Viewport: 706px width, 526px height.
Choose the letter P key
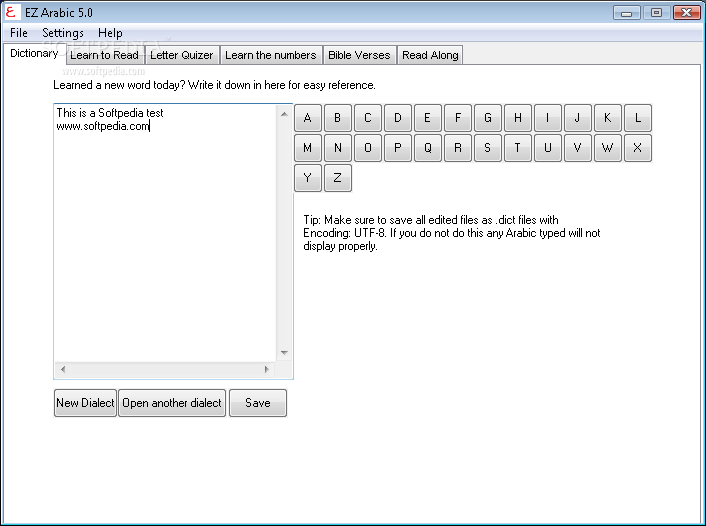[398, 148]
